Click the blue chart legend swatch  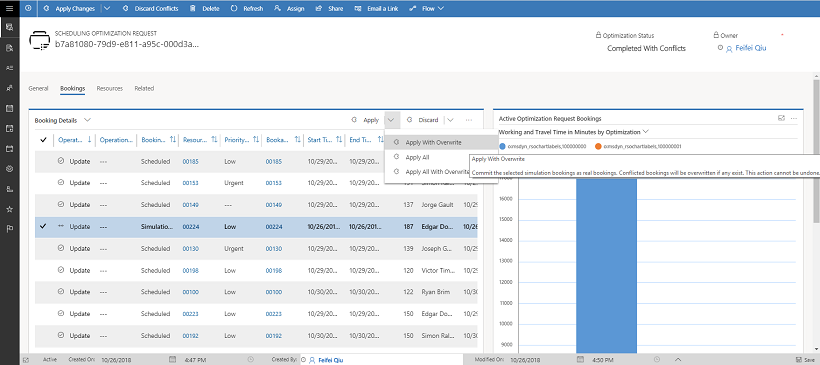(503, 146)
